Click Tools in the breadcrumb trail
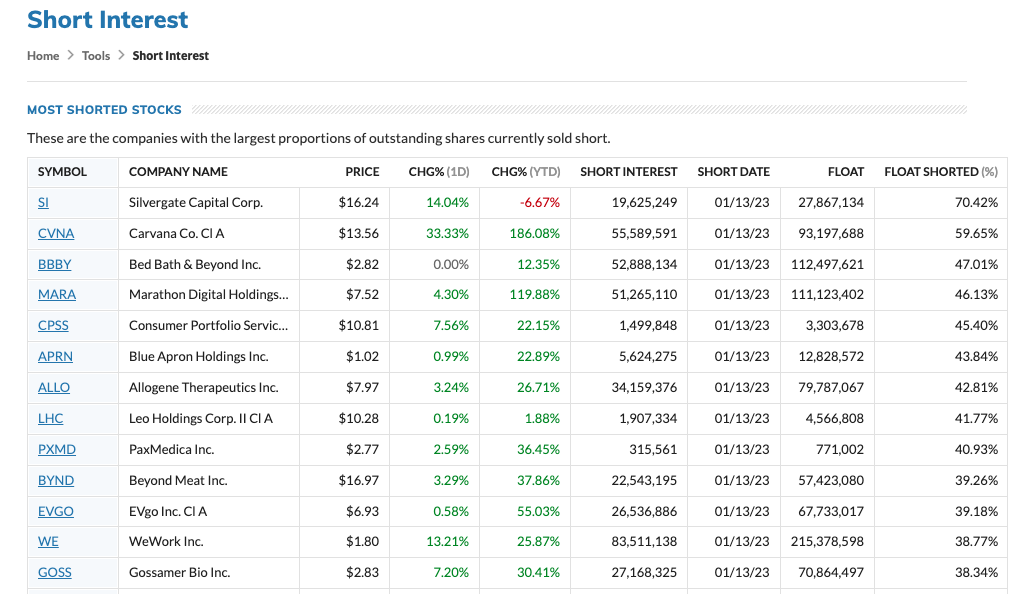 click(96, 56)
